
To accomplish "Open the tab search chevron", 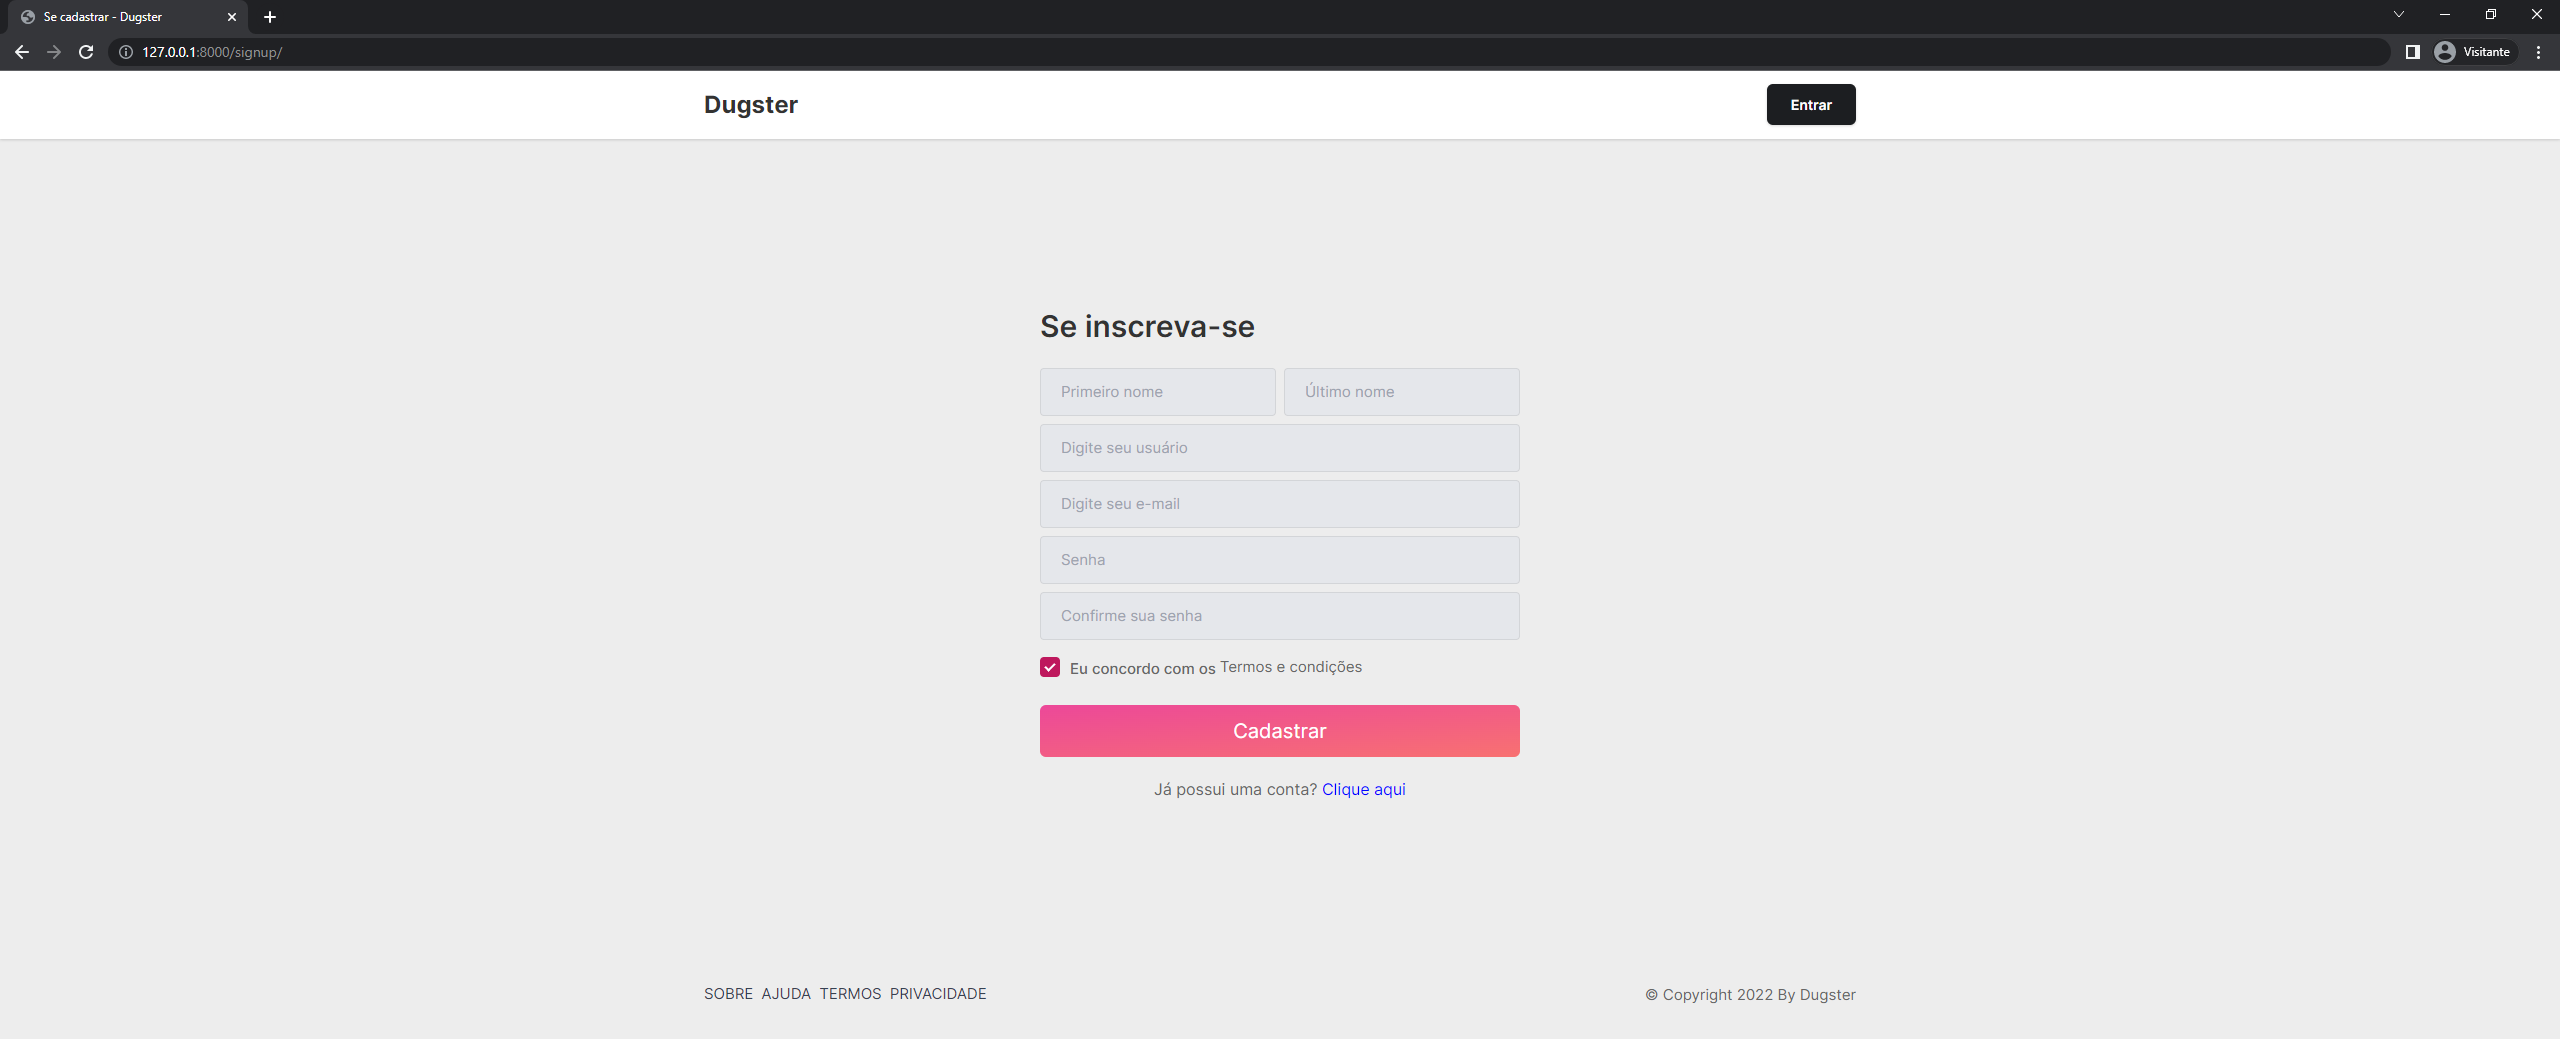I will tap(2398, 14).
